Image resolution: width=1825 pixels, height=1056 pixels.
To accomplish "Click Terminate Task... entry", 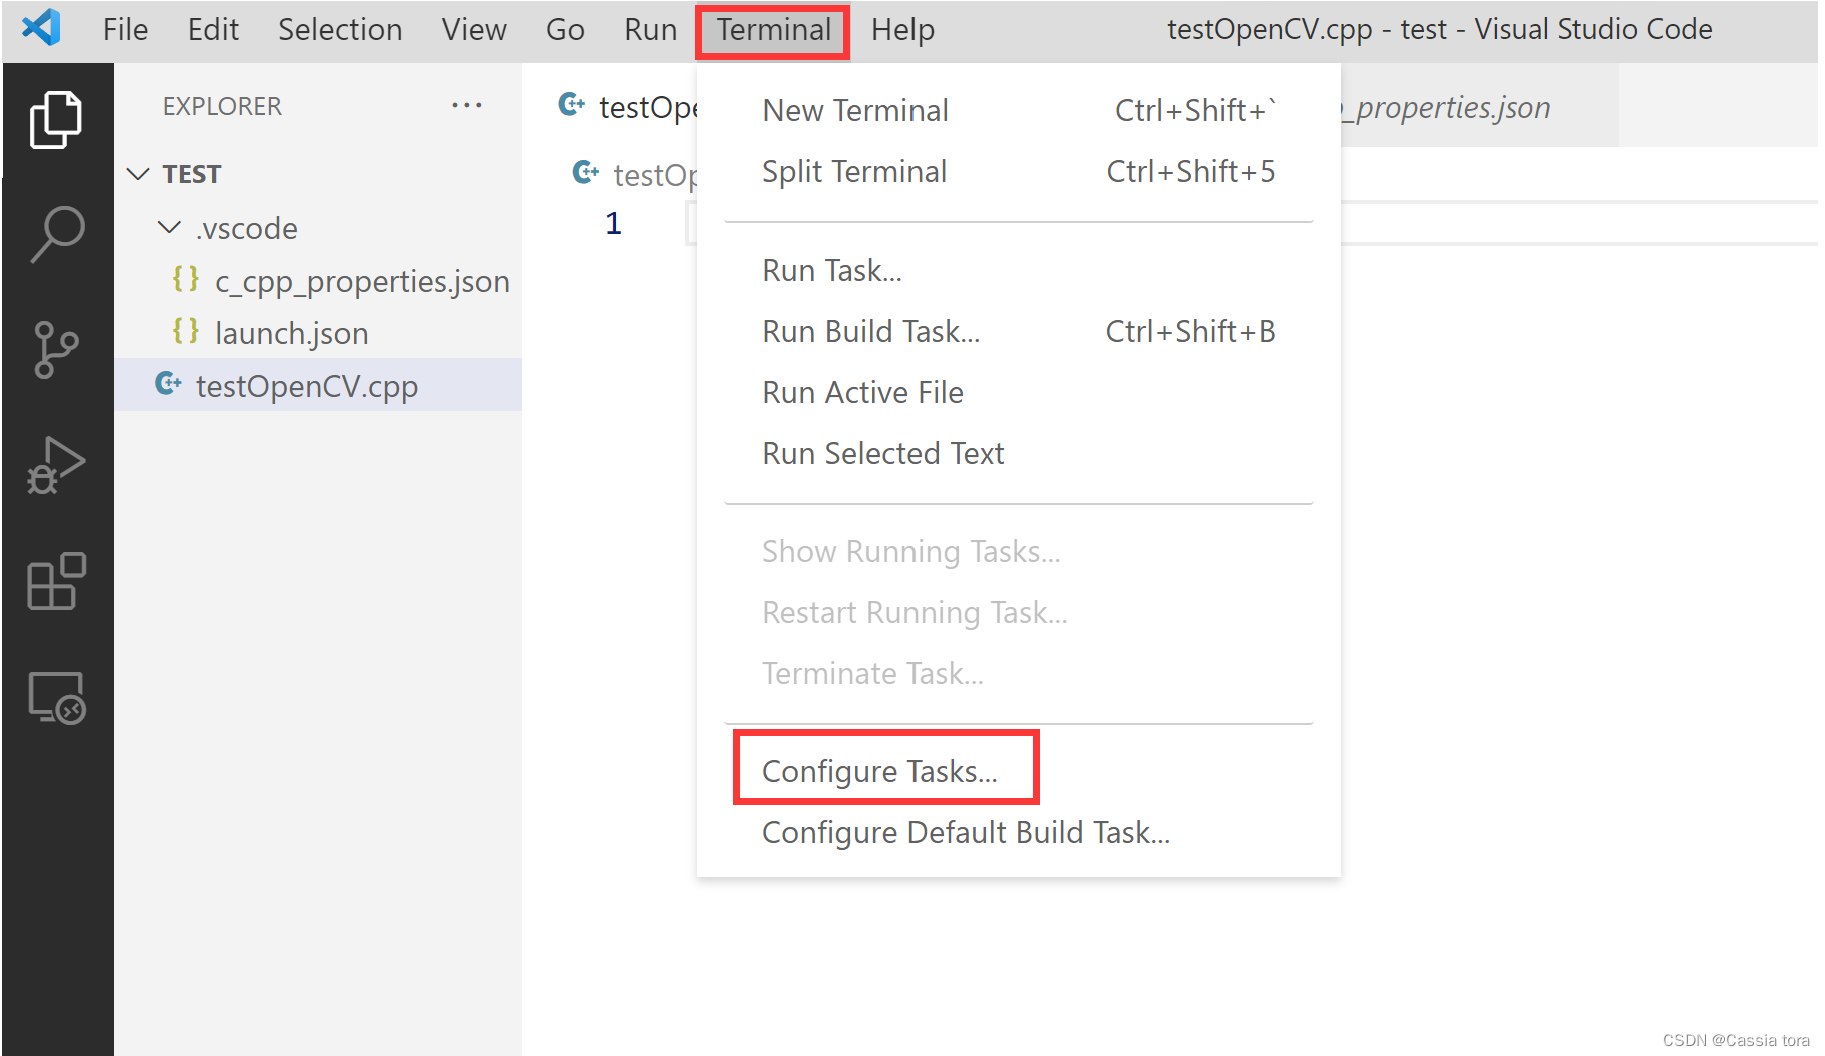I will coord(1018,673).
